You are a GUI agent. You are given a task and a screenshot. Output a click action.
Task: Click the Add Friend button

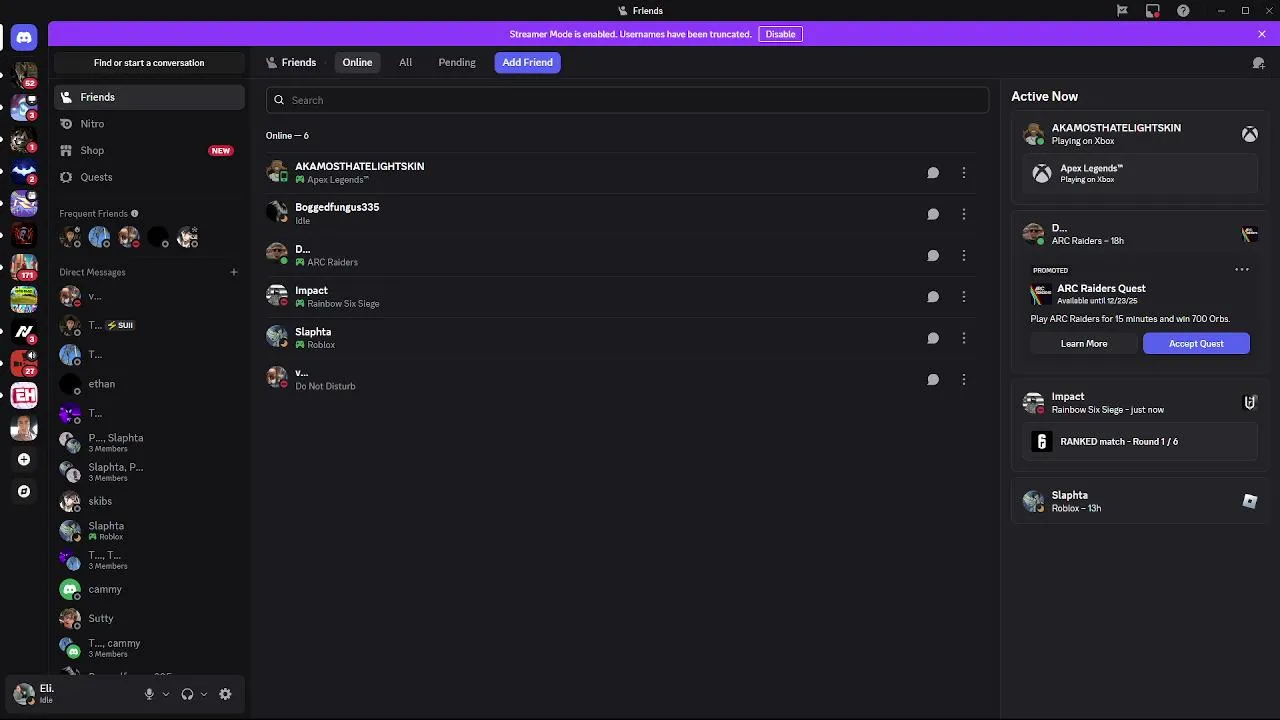(527, 62)
